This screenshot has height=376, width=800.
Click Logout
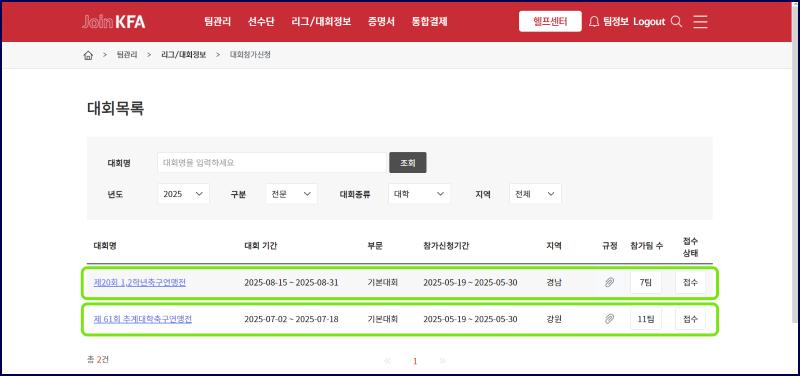click(649, 22)
